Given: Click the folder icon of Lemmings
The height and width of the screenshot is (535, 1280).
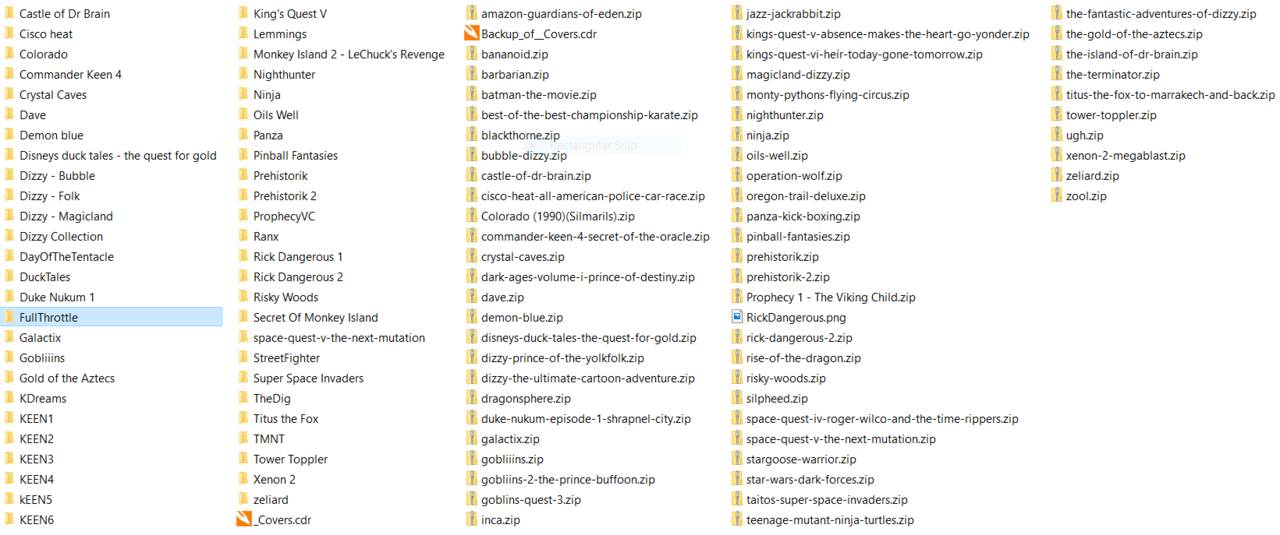Looking at the screenshot, I should point(243,34).
